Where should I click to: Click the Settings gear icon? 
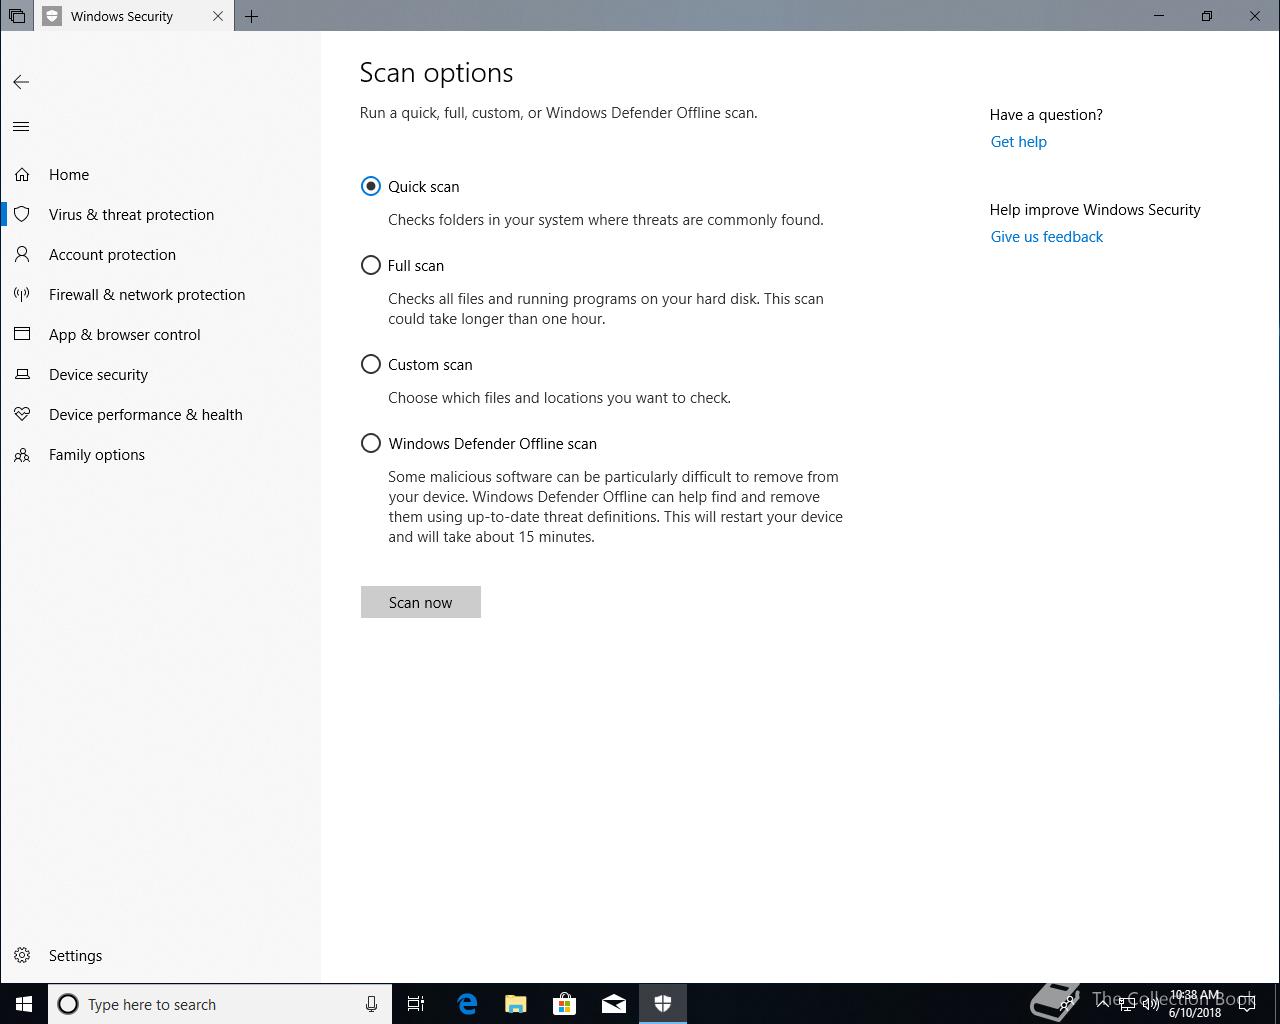click(22, 955)
